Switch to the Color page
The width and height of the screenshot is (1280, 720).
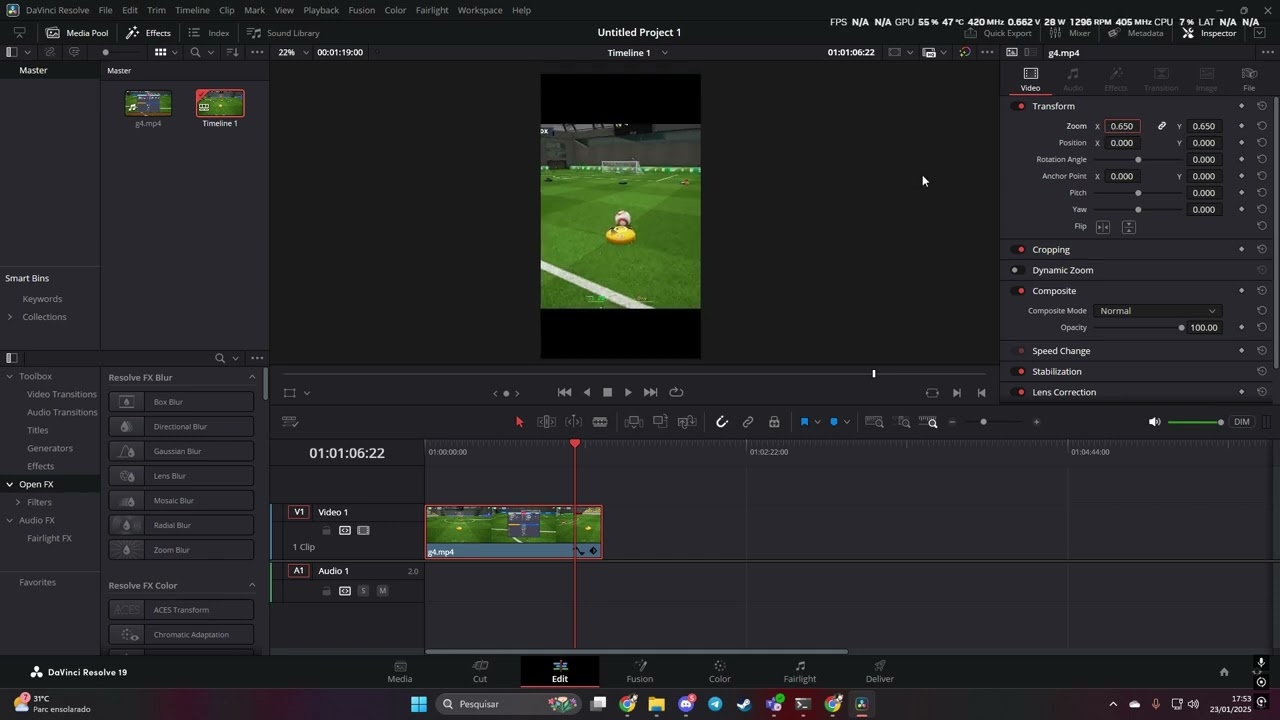tap(720, 671)
